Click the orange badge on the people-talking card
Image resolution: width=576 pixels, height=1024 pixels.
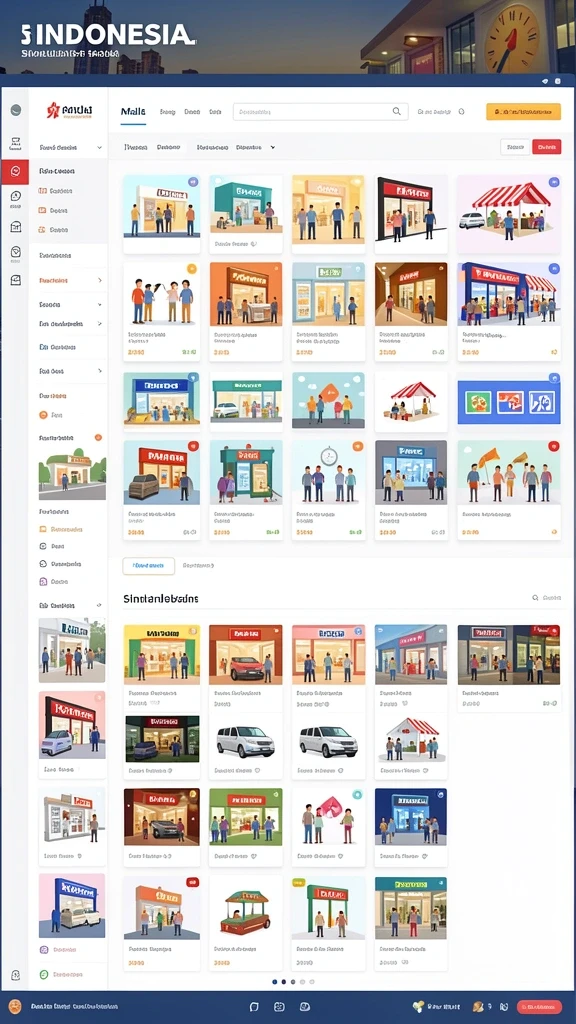pyautogui.click(x=191, y=268)
